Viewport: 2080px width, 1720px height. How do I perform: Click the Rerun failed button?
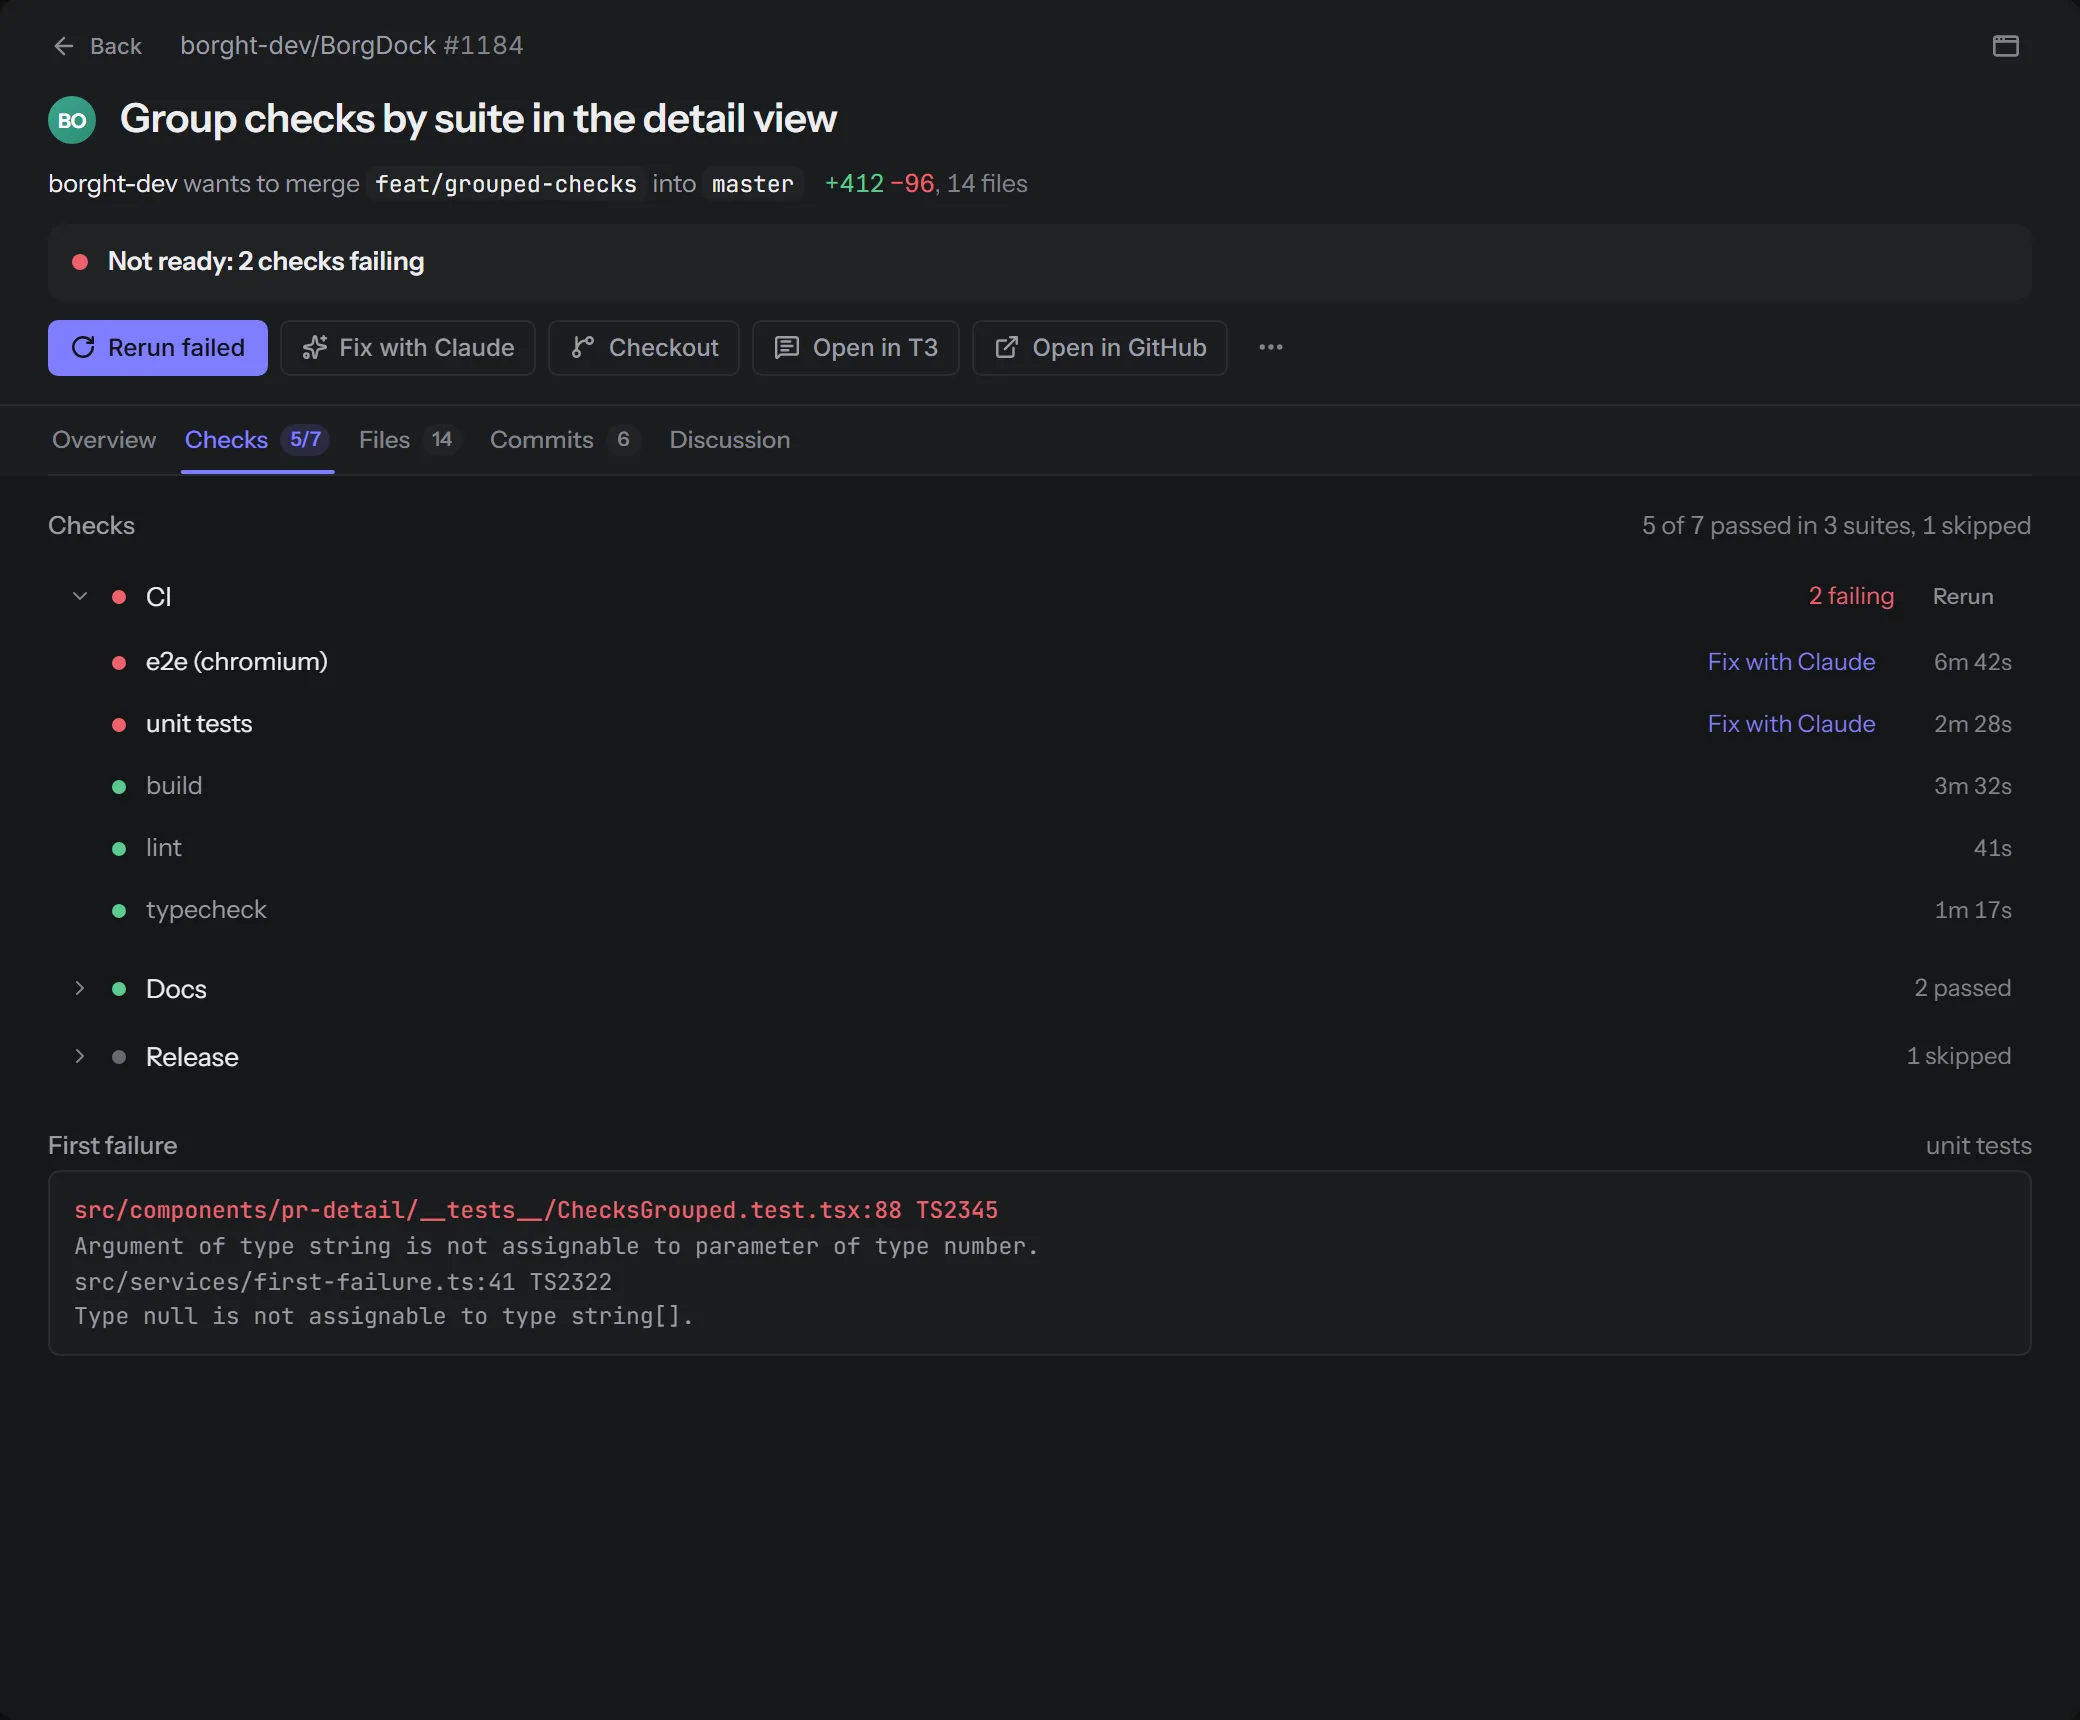[x=158, y=348]
